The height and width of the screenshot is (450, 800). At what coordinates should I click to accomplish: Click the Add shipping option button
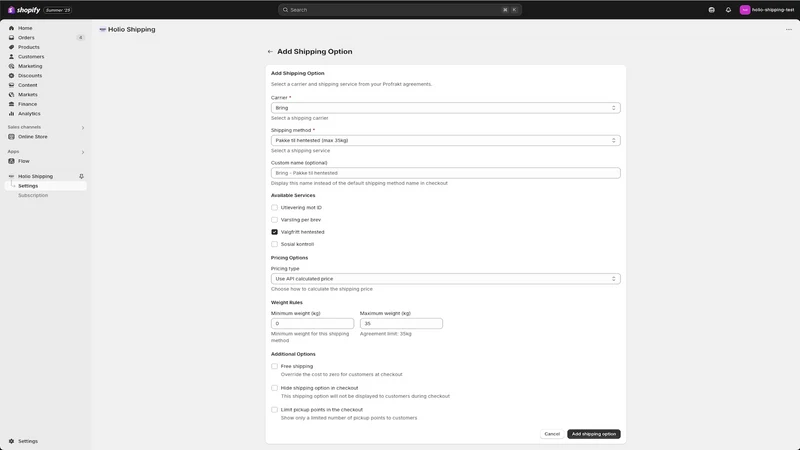point(593,434)
